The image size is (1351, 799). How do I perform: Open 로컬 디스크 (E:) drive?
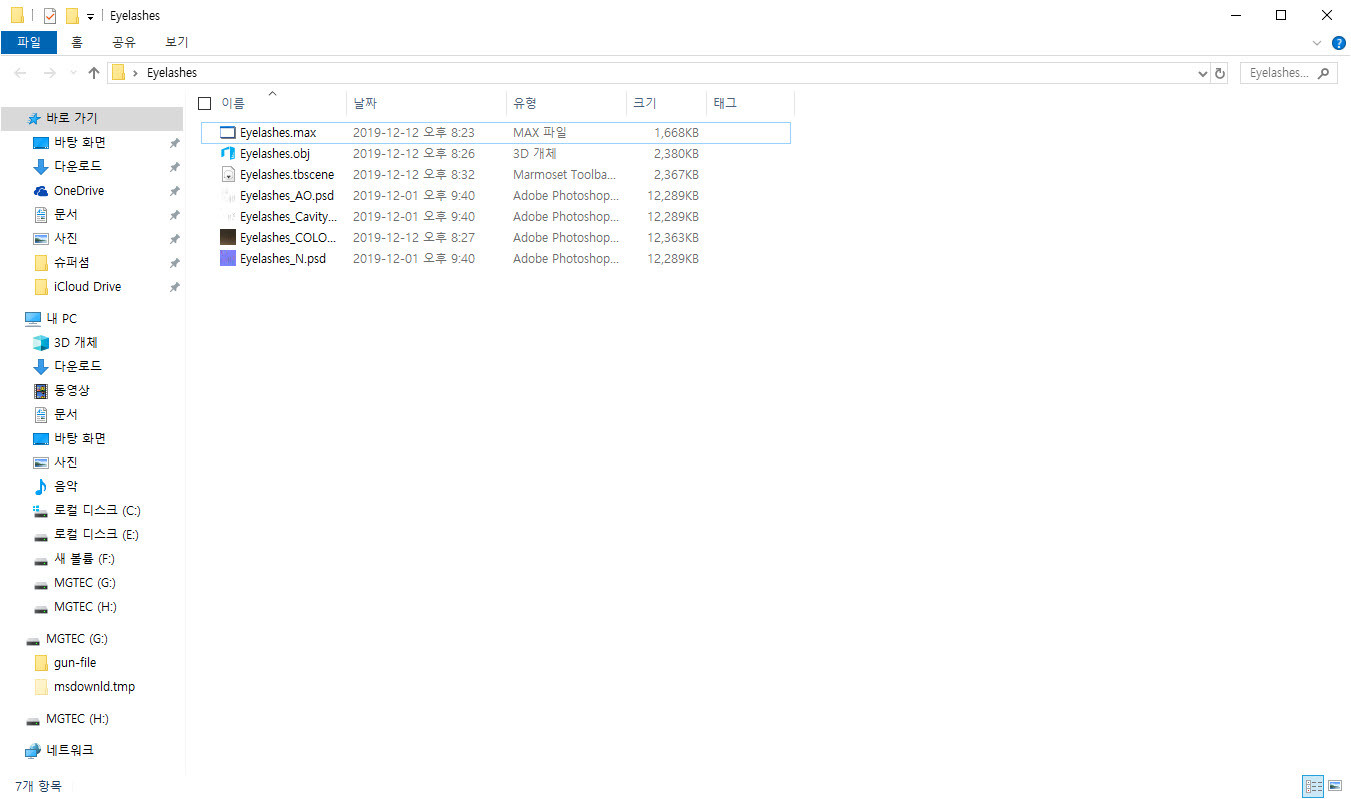click(x=96, y=534)
